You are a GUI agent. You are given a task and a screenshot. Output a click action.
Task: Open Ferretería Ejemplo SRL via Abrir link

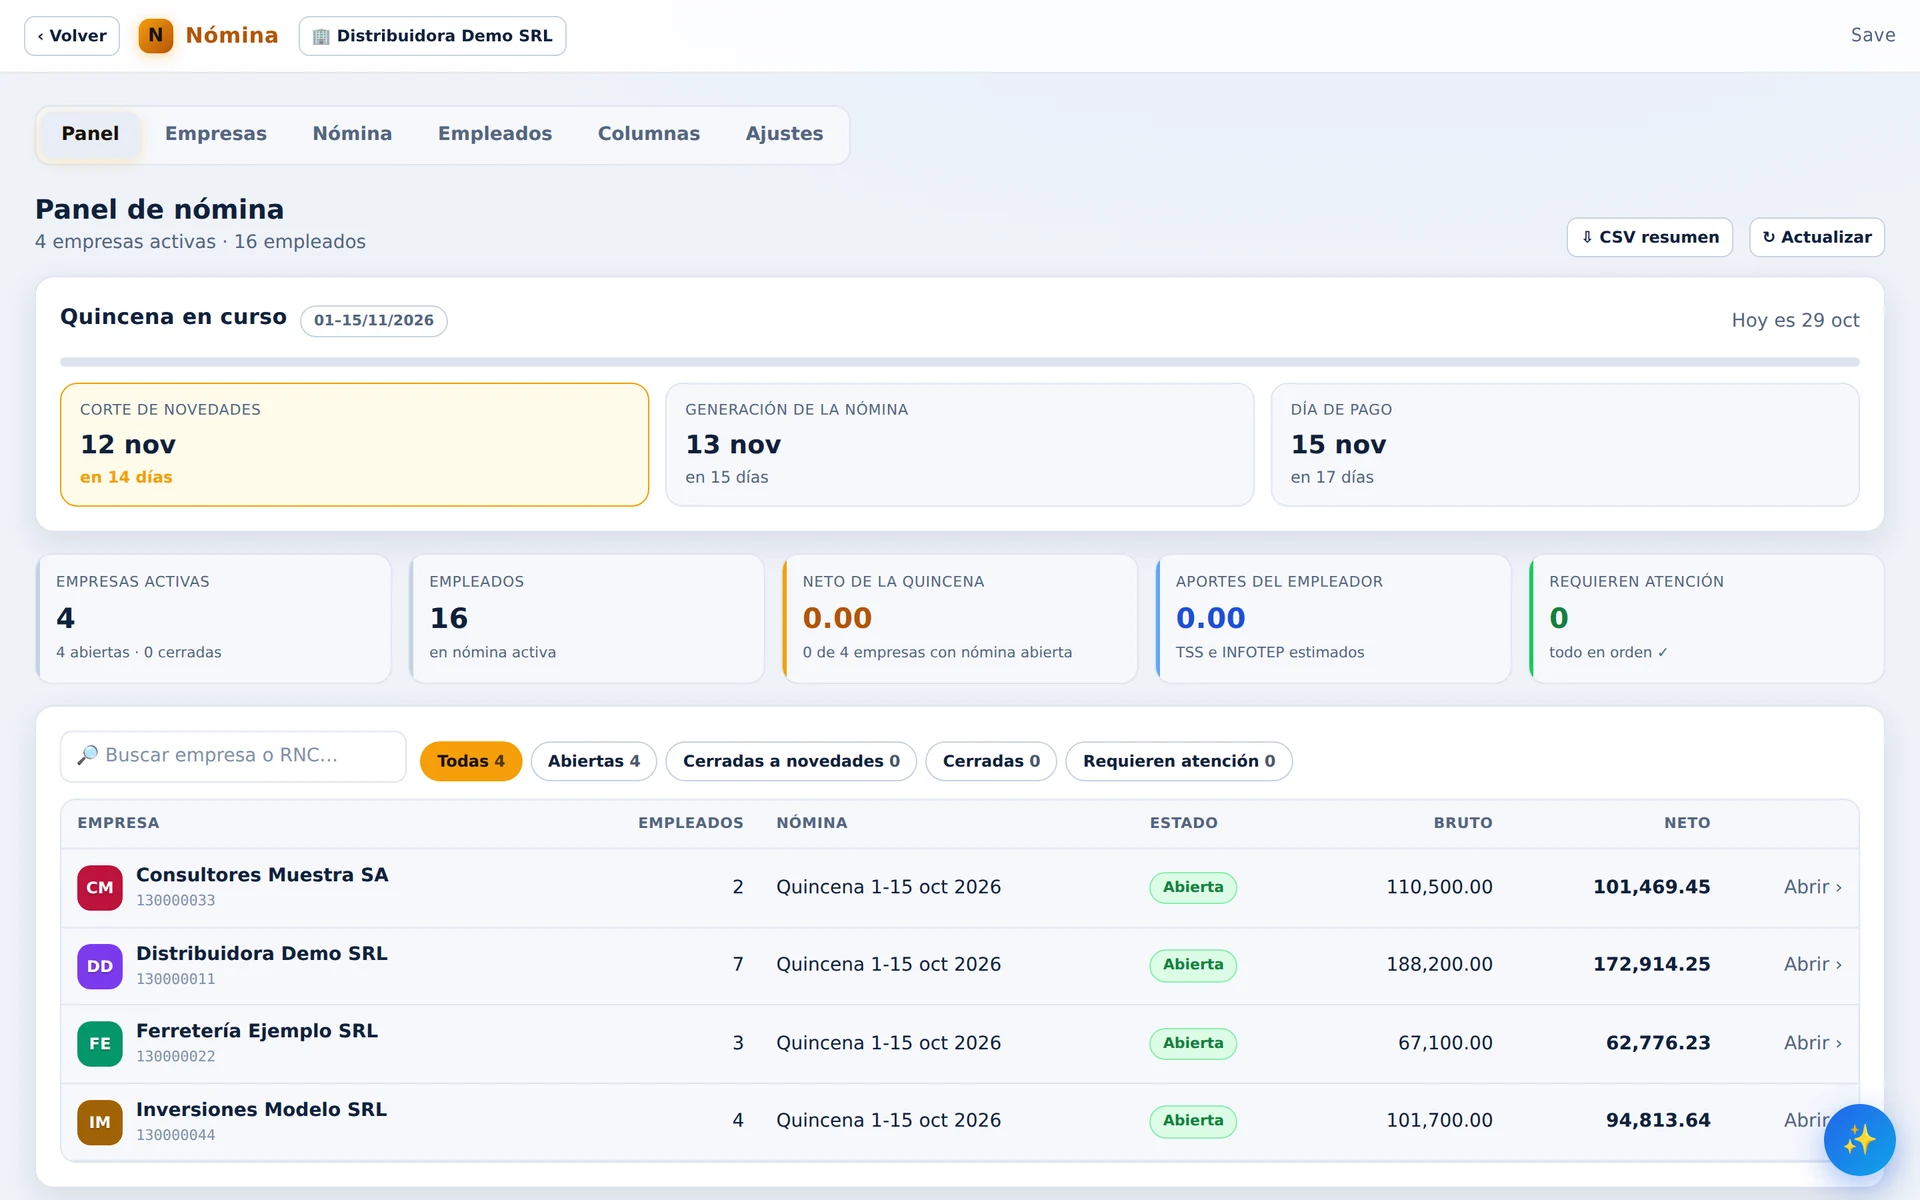click(1812, 1043)
